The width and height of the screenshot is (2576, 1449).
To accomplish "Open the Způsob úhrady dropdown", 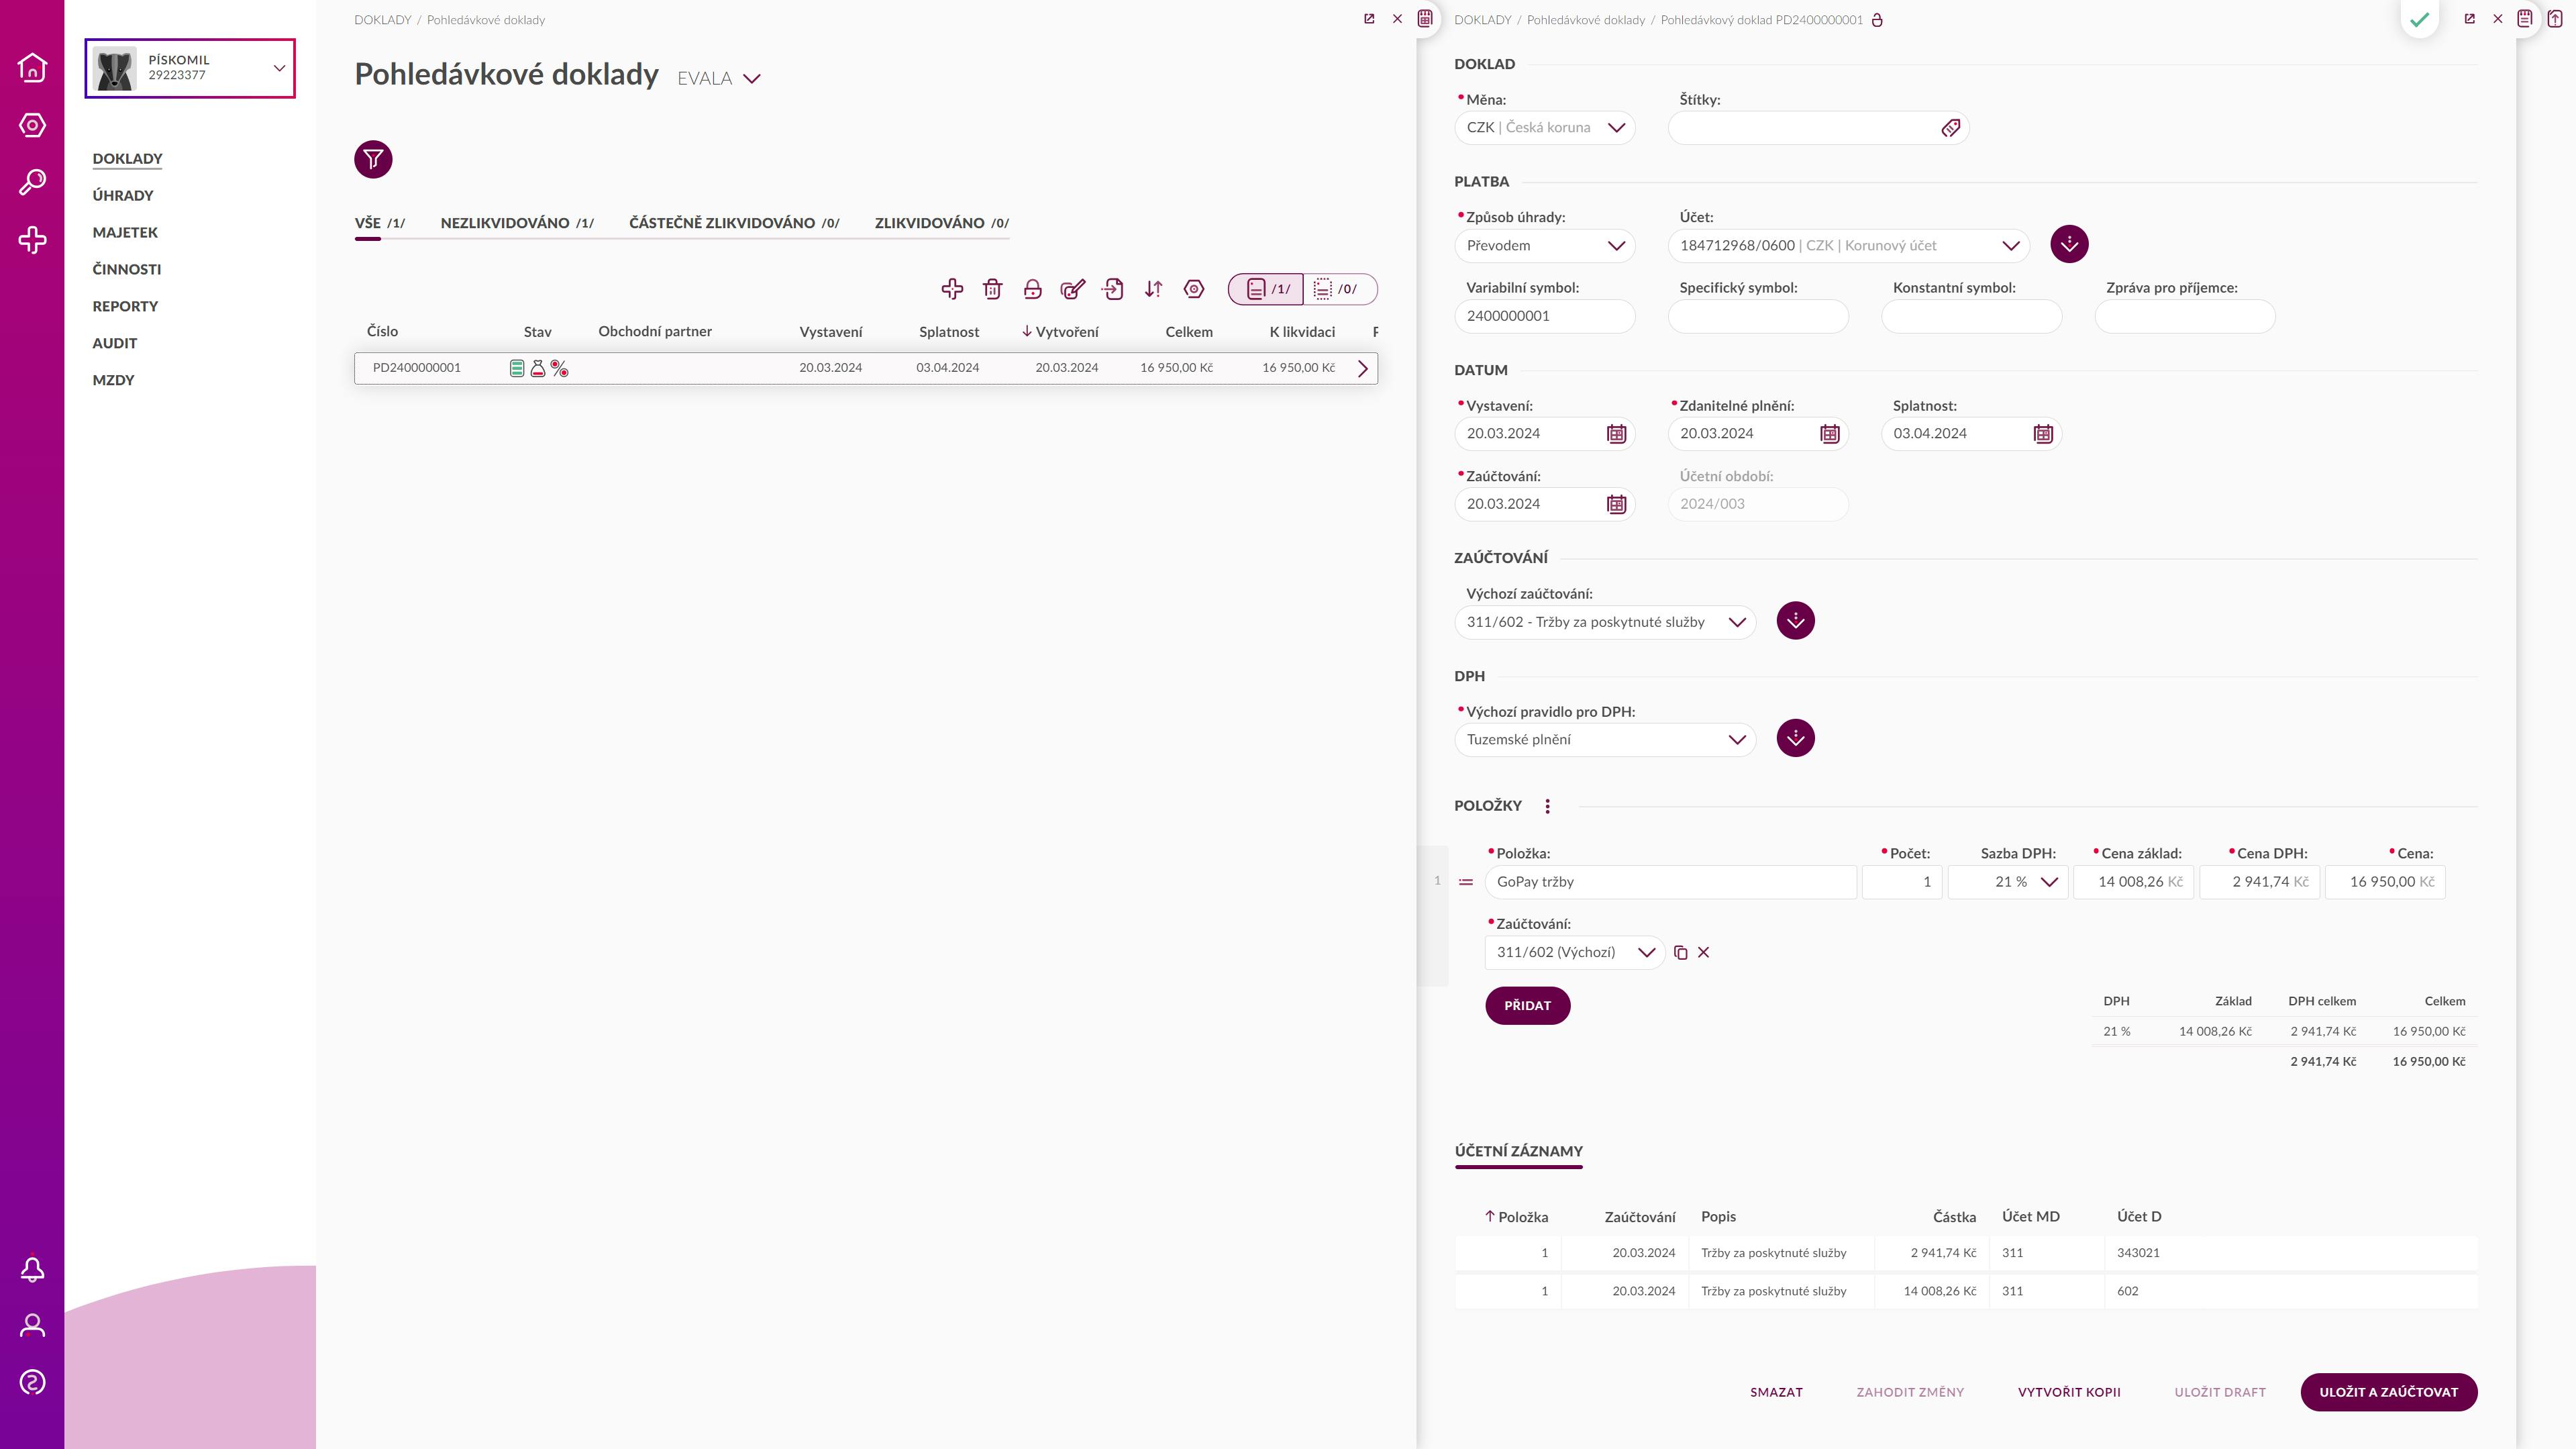I will pos(1544,246).
